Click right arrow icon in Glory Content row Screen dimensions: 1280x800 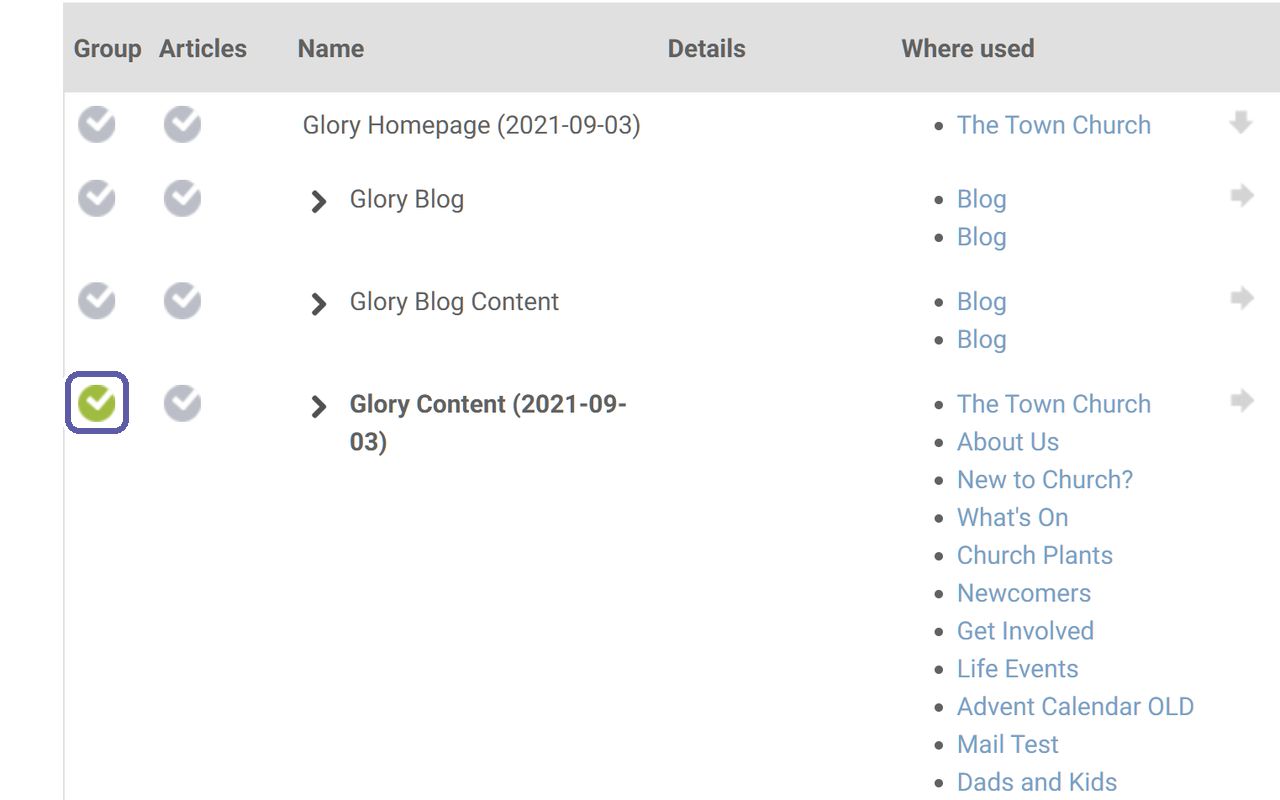tap(1242, 400)
